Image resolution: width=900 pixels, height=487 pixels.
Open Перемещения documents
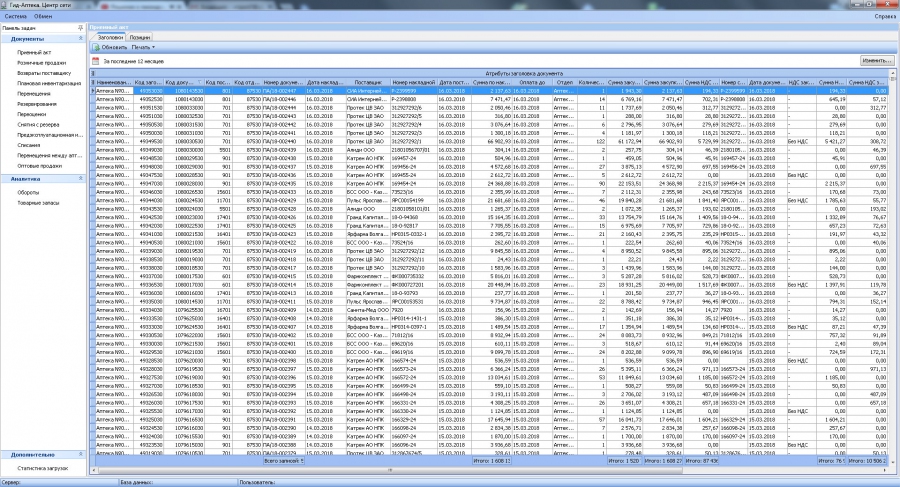[33, 94]
